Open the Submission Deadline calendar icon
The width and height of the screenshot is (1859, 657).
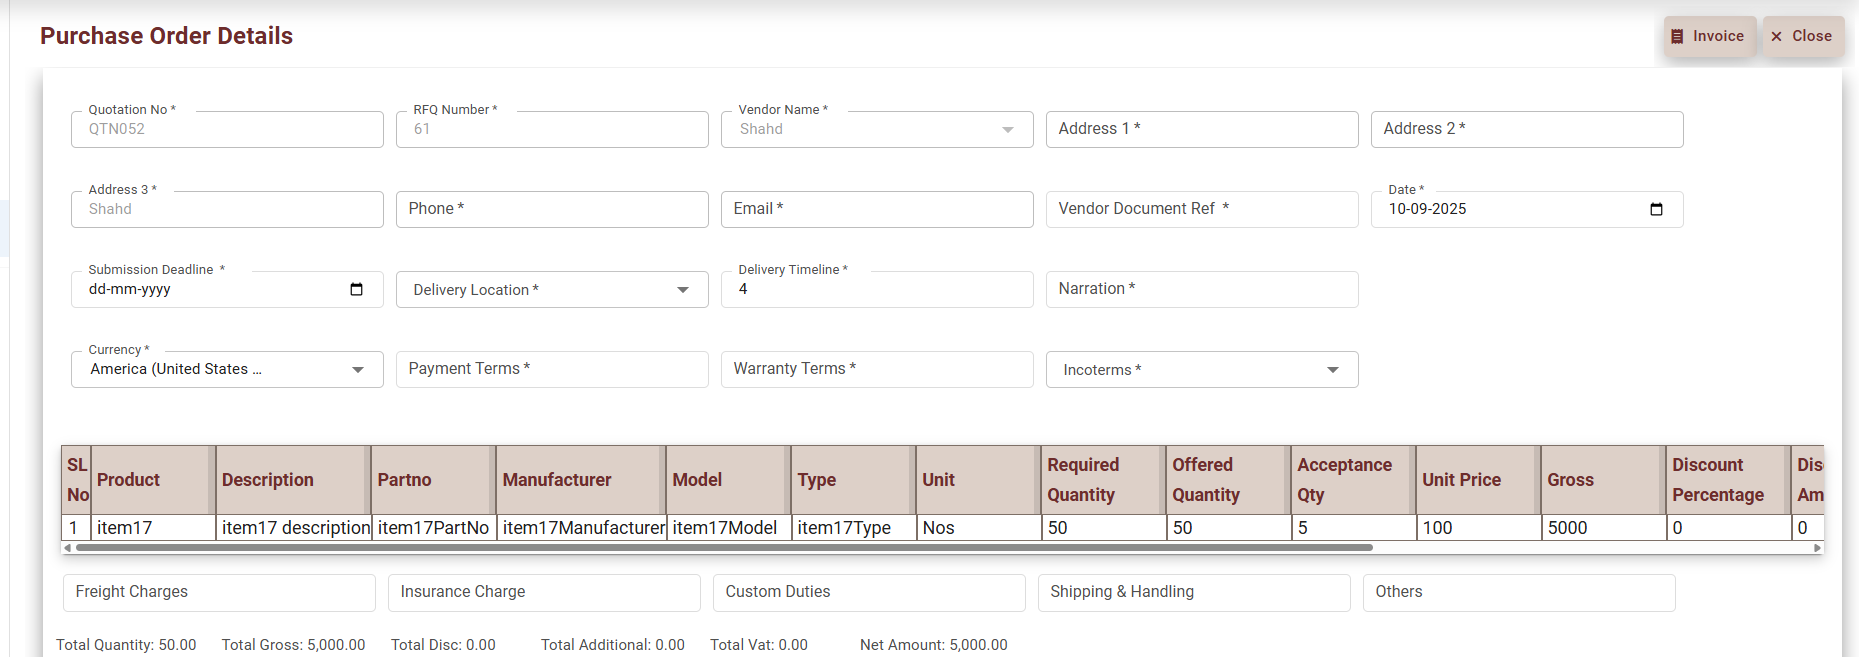coord(356,289)
